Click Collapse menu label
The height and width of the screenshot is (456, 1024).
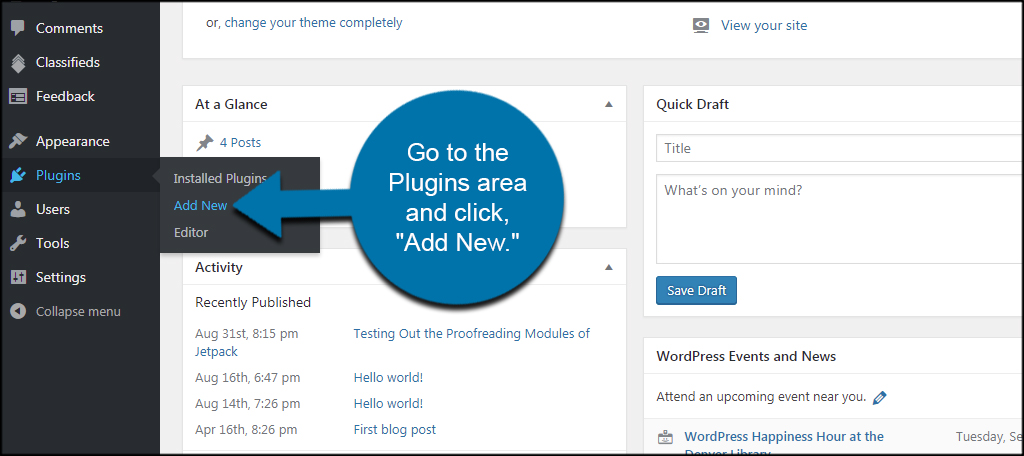click(x=78, y=312)
